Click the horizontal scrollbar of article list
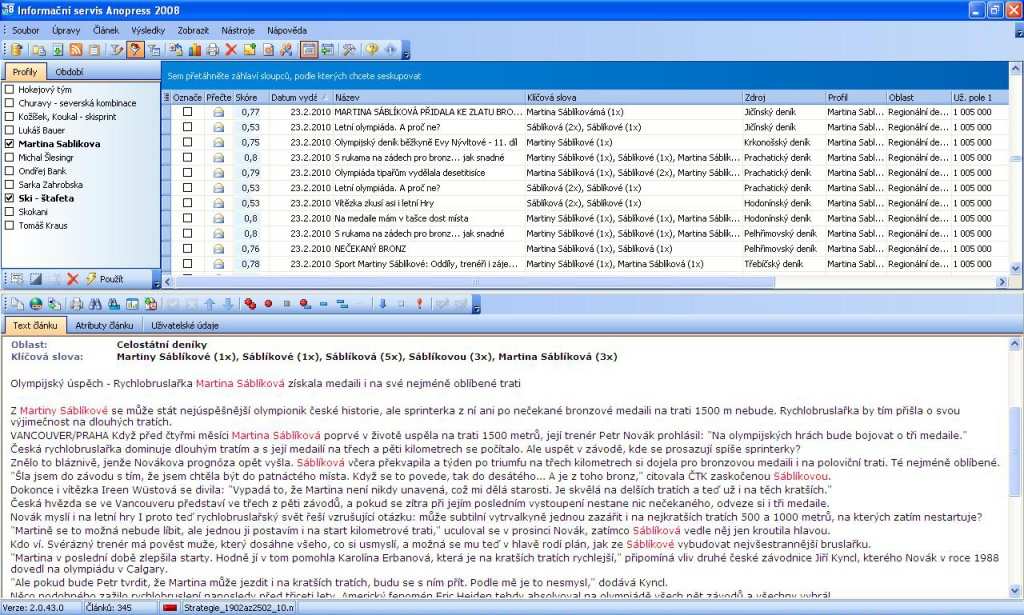The width and height of the screenshot is (1024, 615). 475,282
